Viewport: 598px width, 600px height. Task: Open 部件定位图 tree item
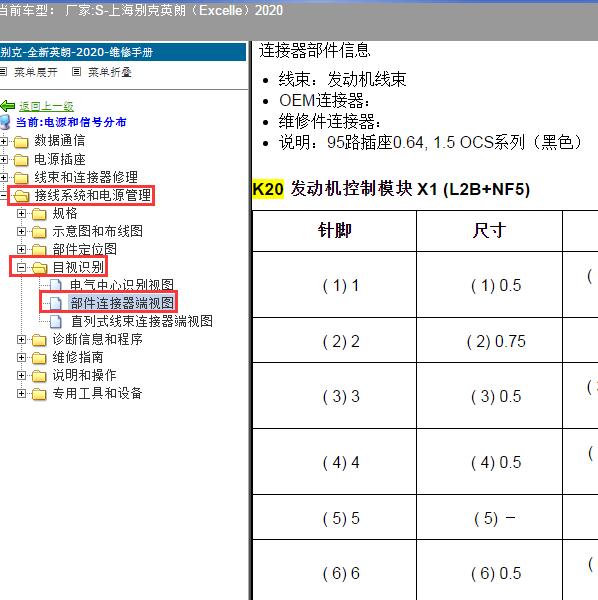pyautogui.click(x=85, y=249)
